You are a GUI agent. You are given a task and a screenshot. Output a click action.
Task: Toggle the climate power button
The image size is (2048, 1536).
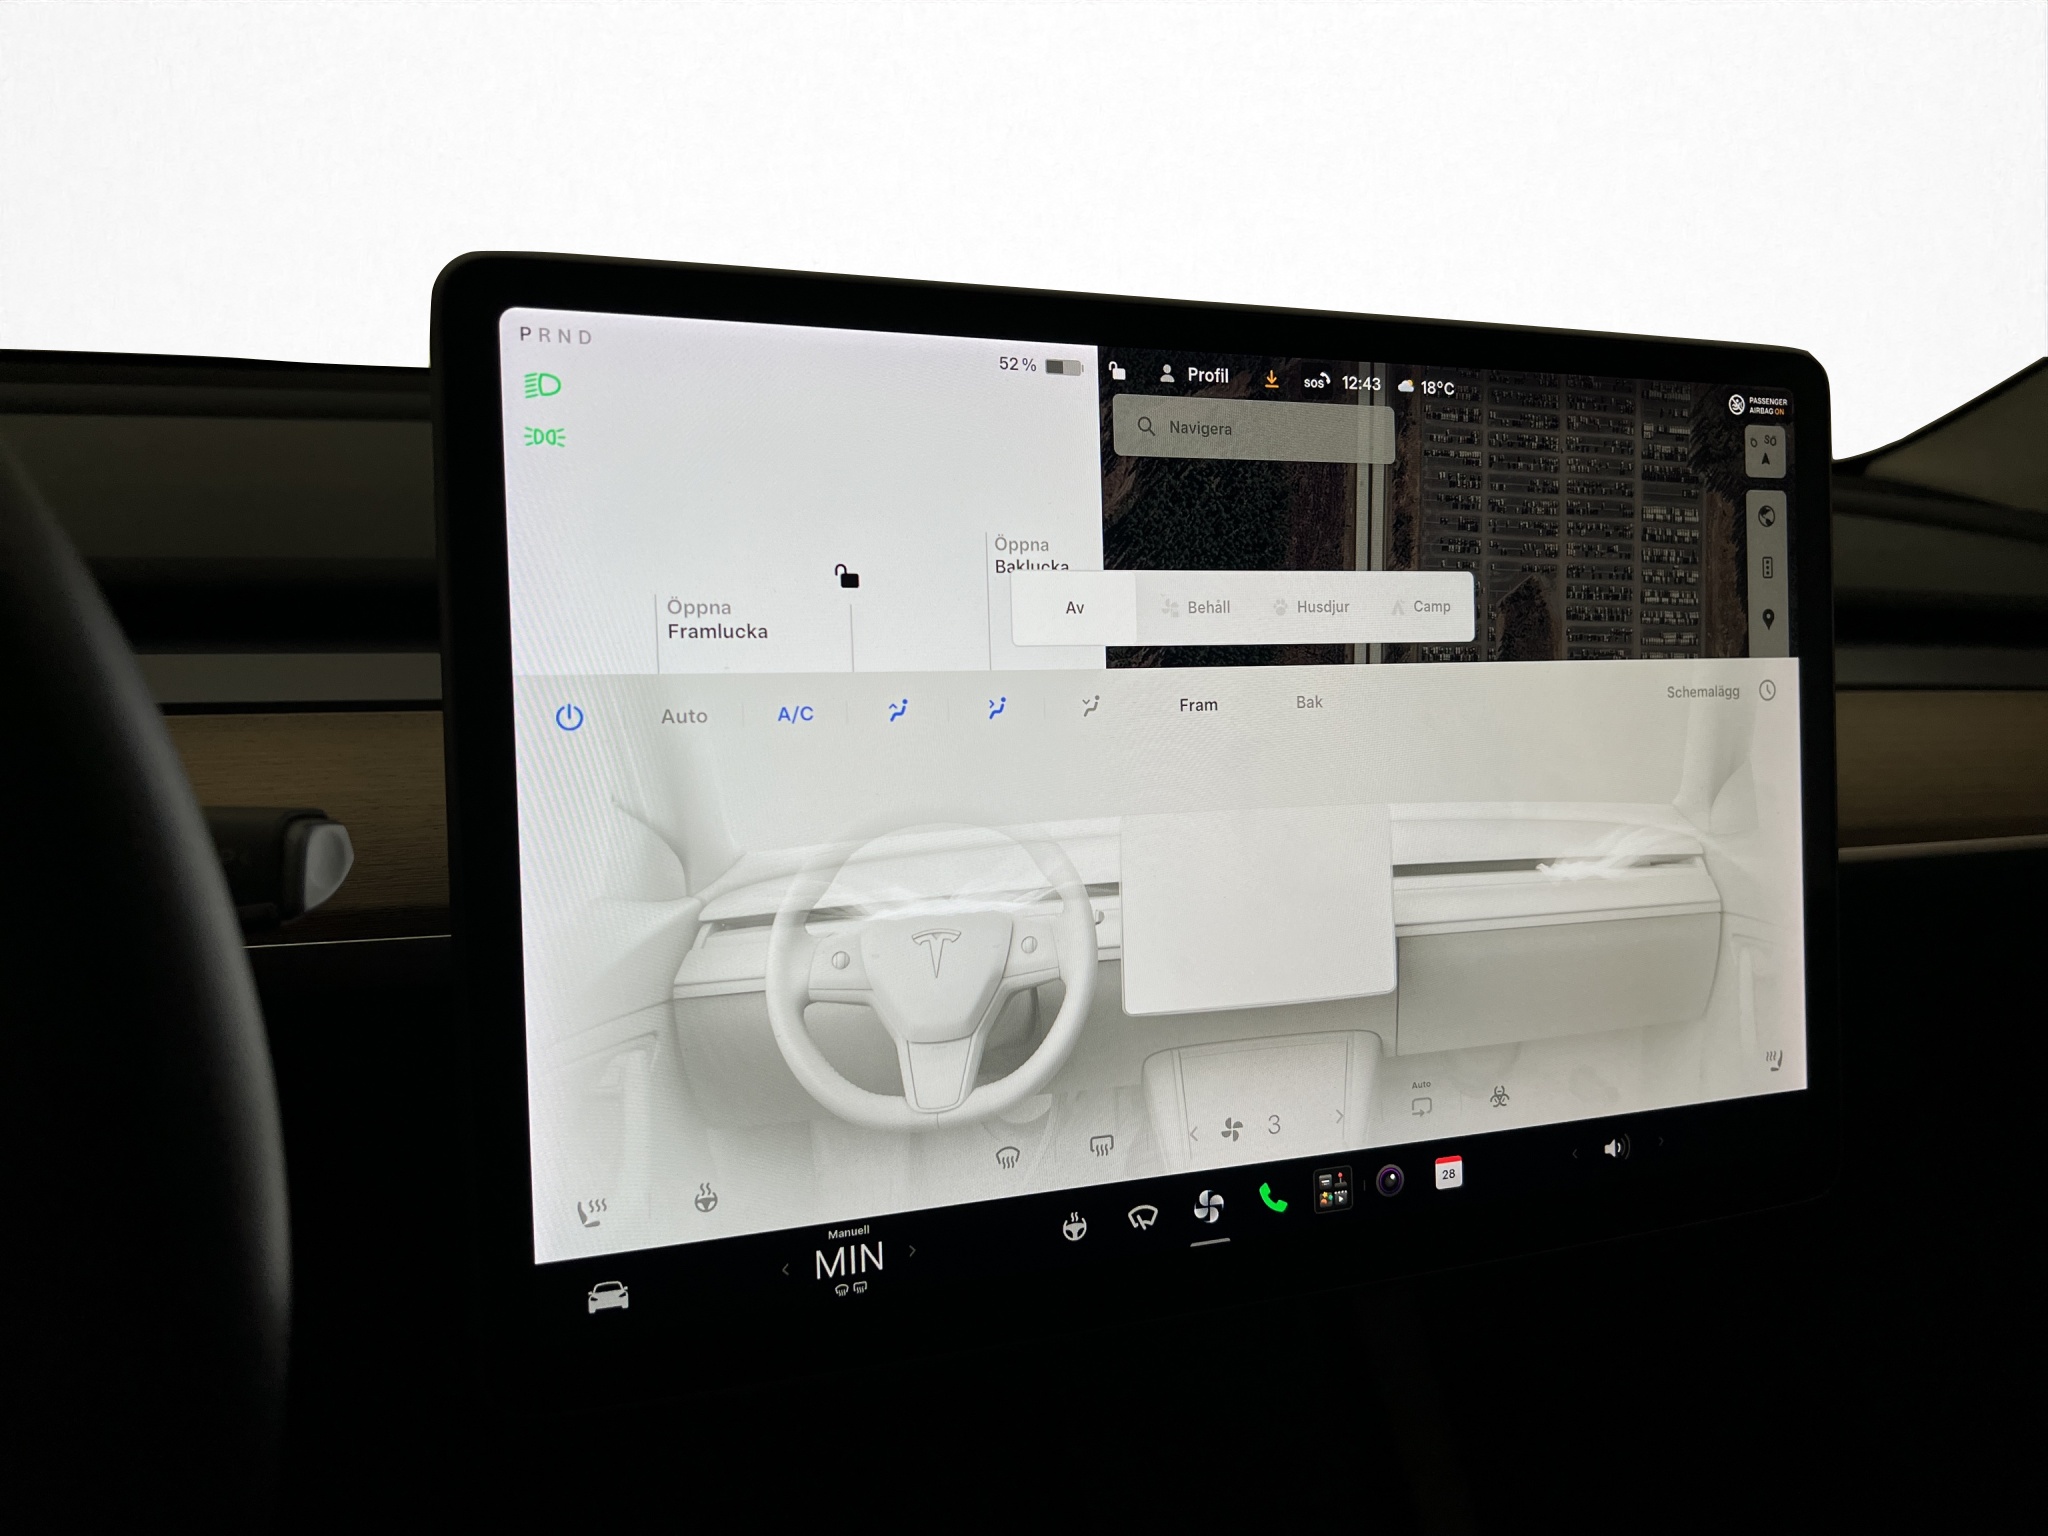[569, 717]
